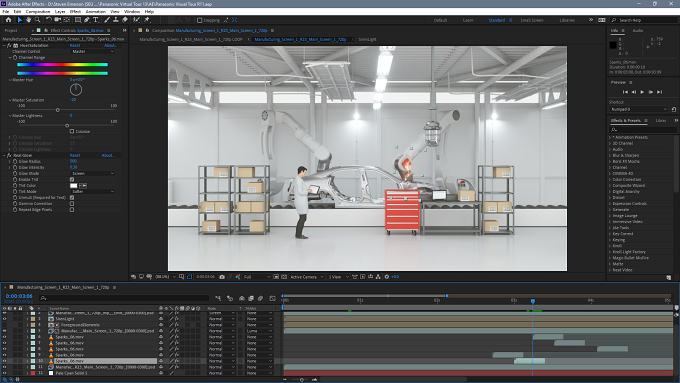Toggle the Gamma Correction checkbox
The image size is (680, 383).
tap(72, 203)
